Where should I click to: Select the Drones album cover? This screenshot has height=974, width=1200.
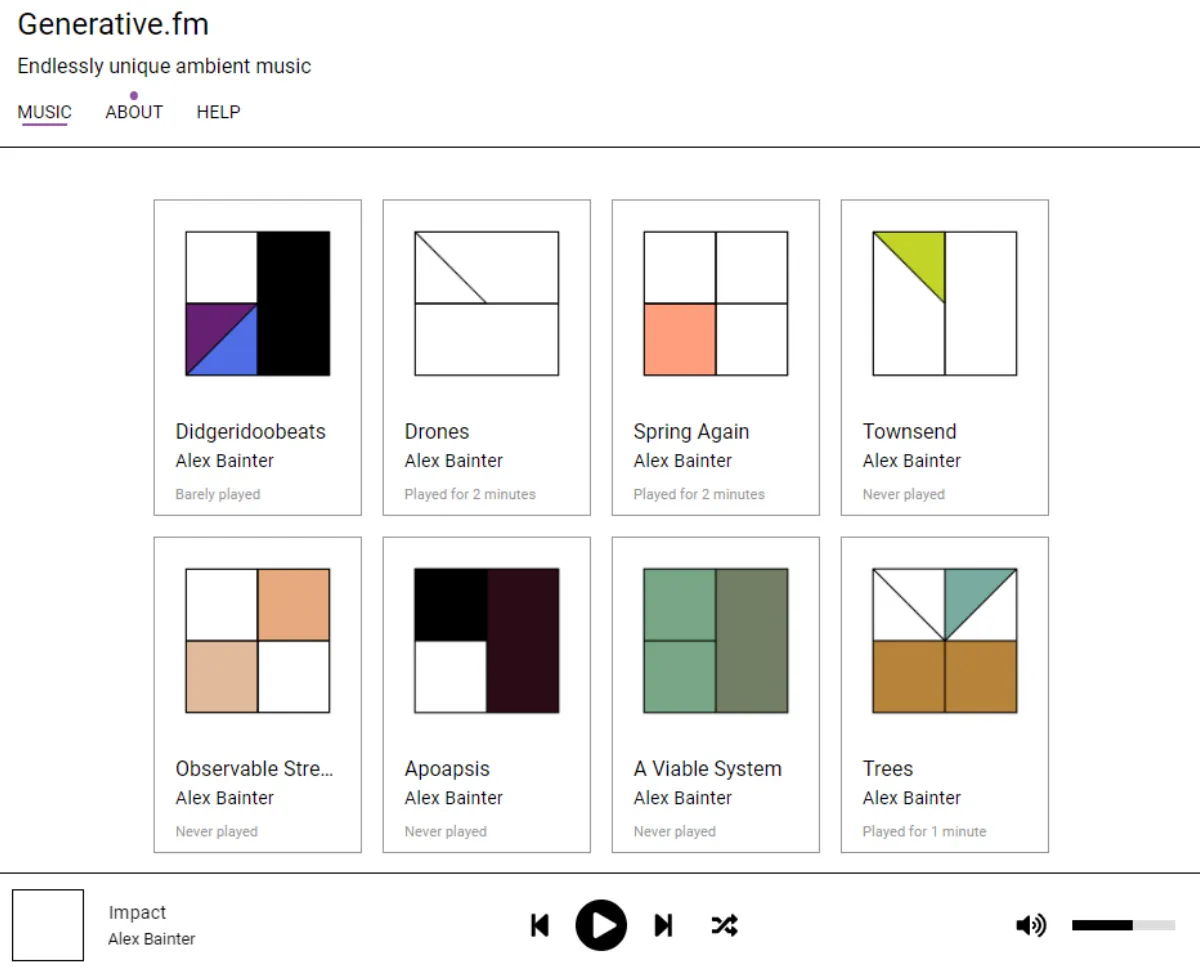[x=486, y=303]
